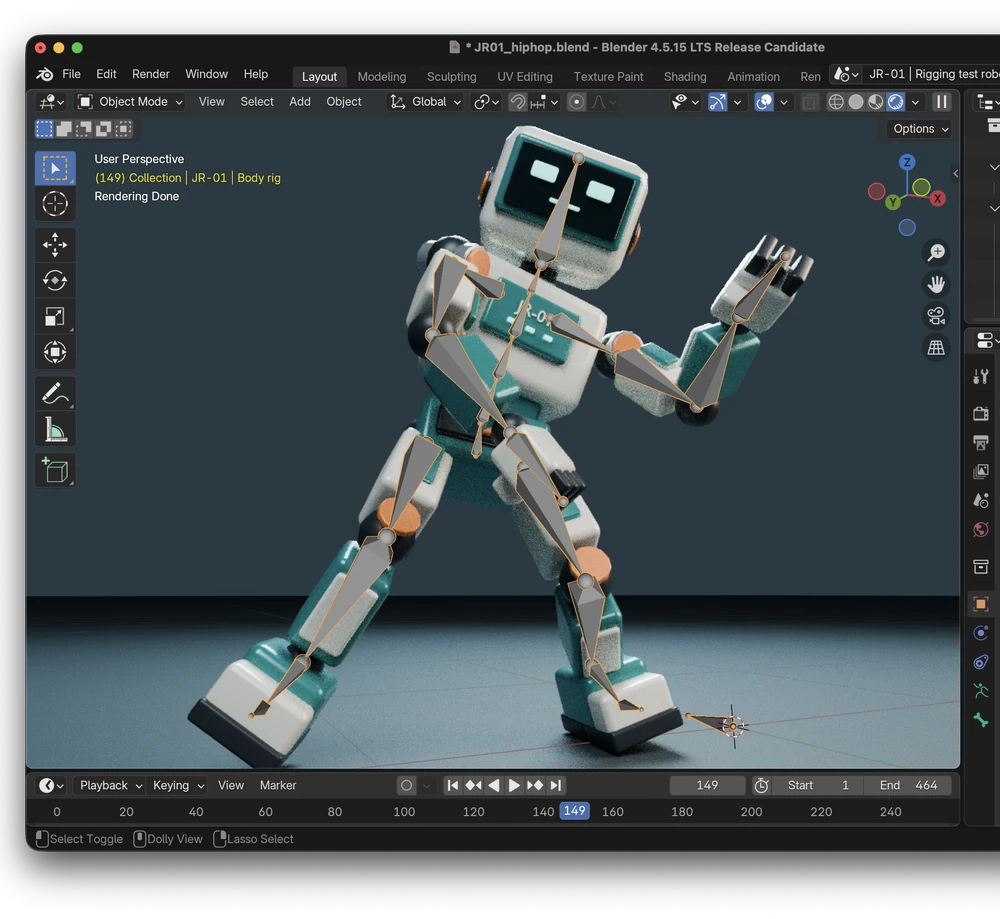
Task: Activate the Scale tool
Action: coord(55,316)
